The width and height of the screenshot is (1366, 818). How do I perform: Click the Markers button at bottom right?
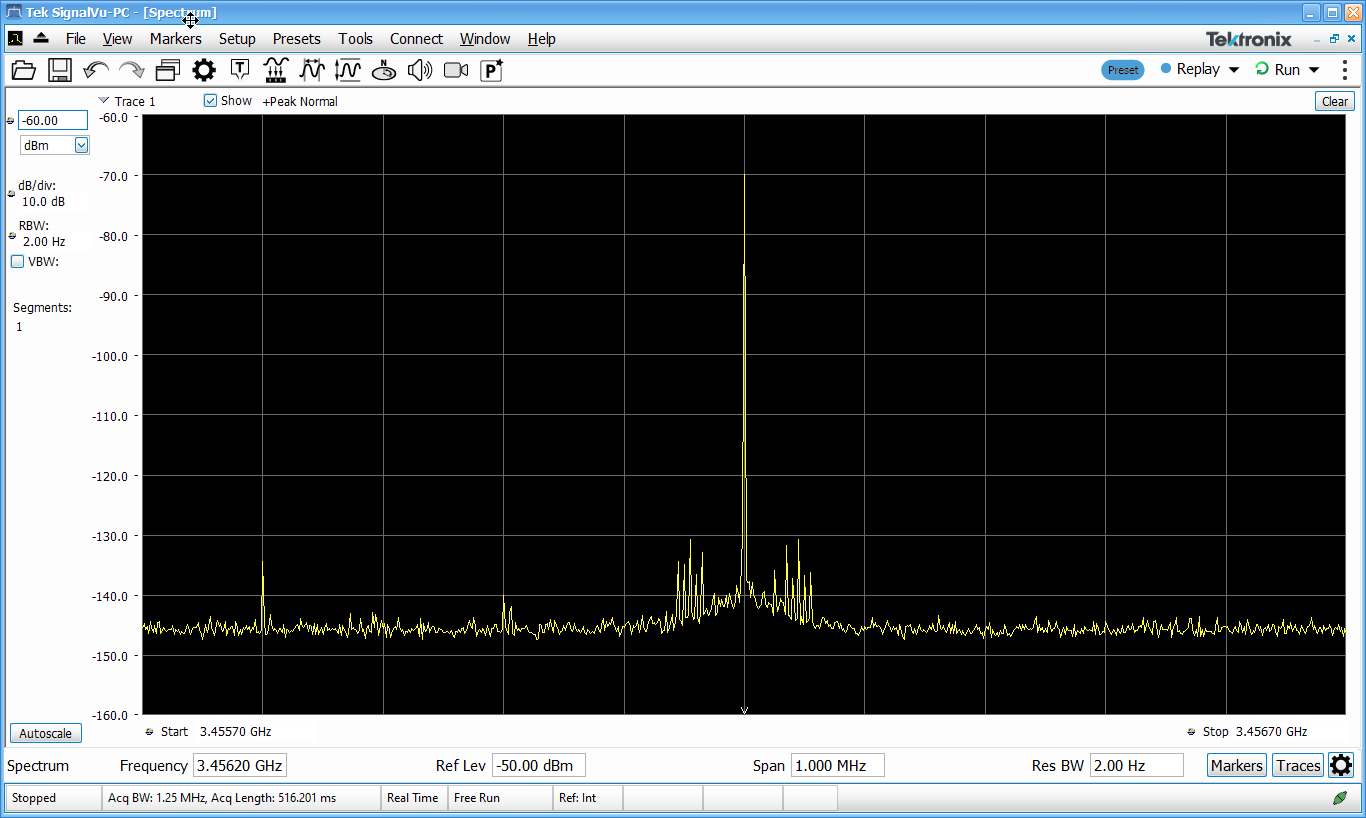[x=1237, y=765]
